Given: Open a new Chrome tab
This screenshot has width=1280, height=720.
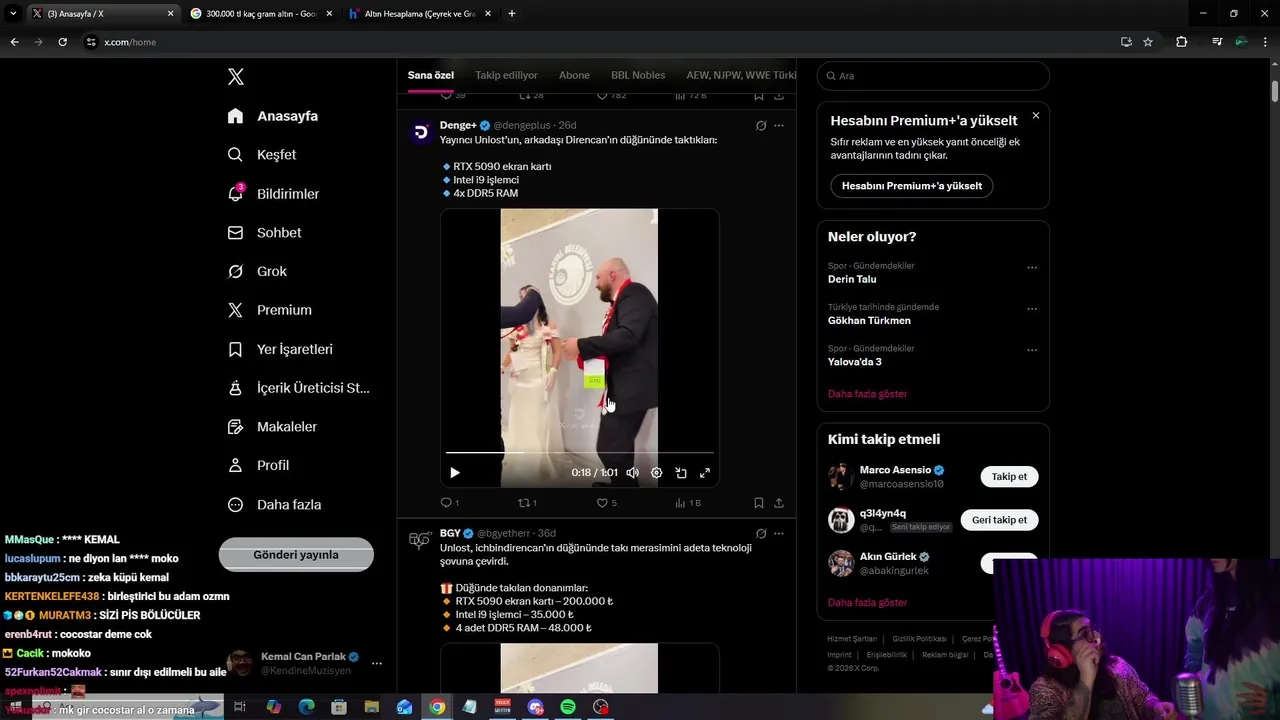Looking at the screenshot, I should [512, 14].
